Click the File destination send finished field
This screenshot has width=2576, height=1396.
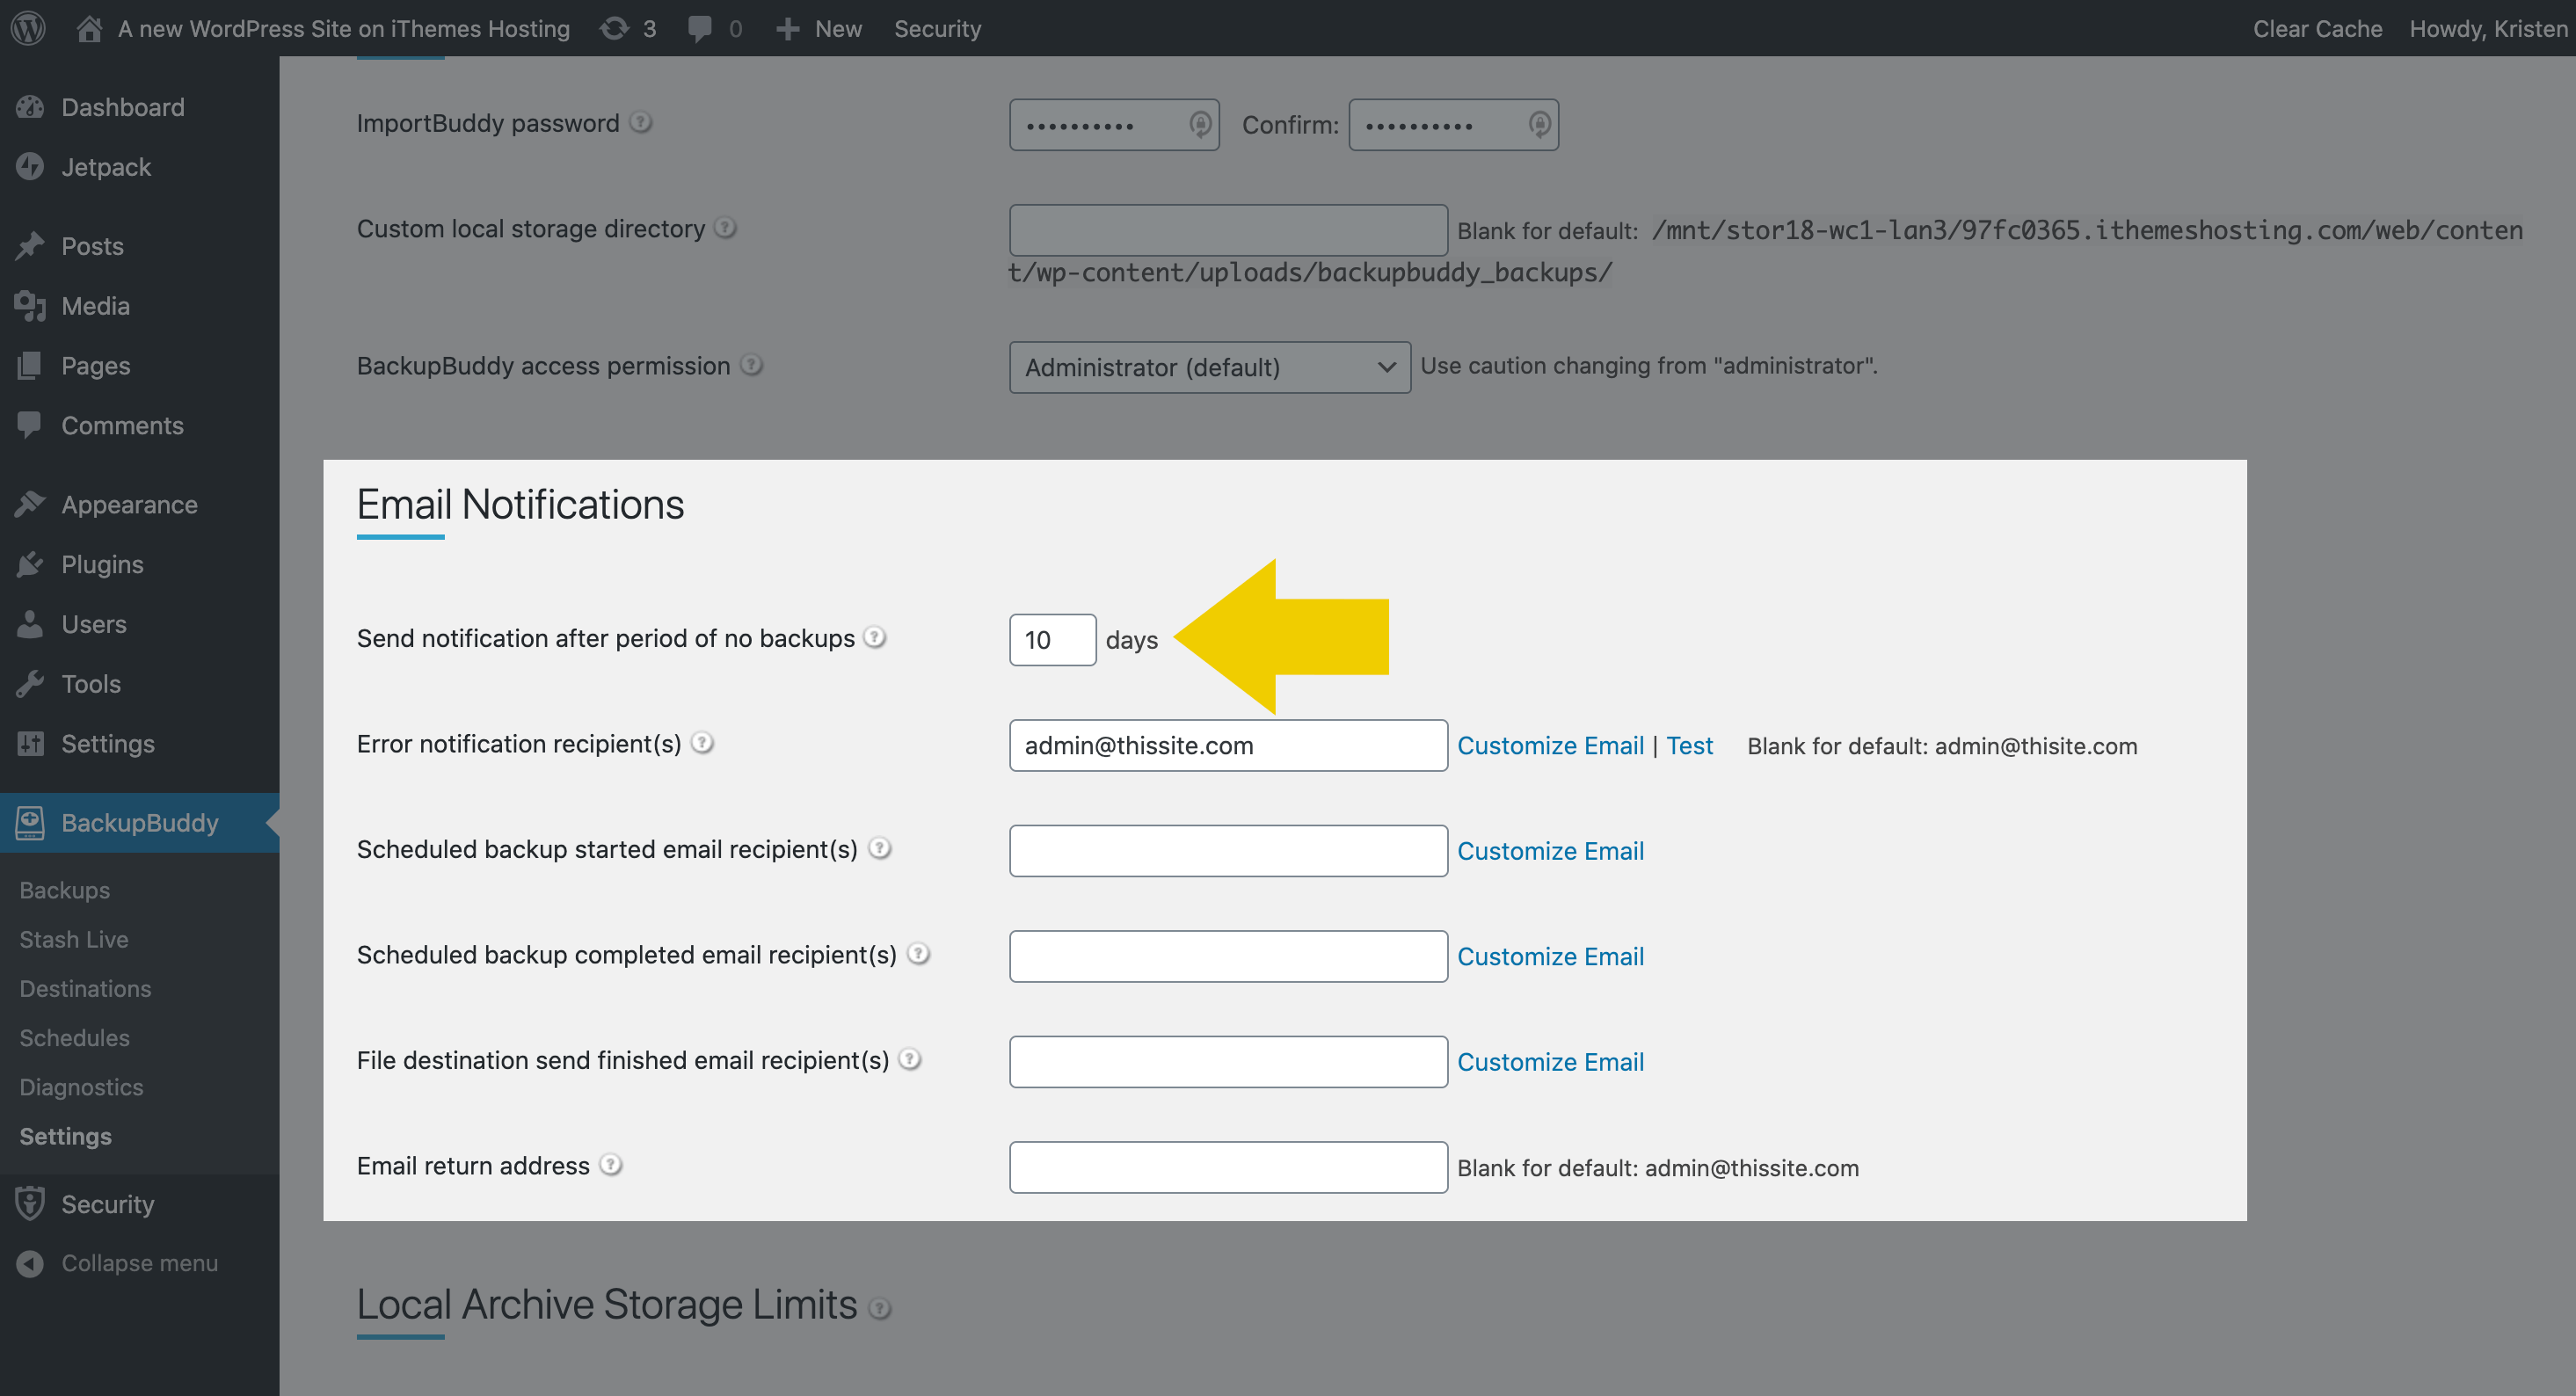point(1228,1062)
